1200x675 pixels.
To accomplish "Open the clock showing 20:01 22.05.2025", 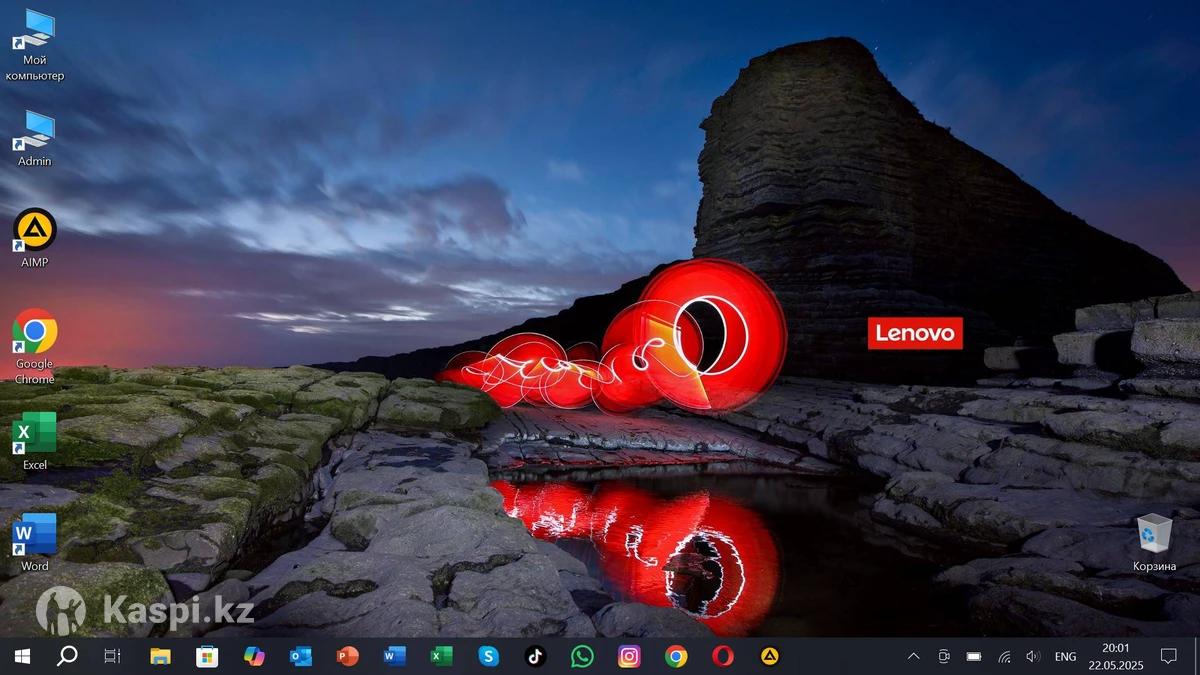I will click(1115, 656).
